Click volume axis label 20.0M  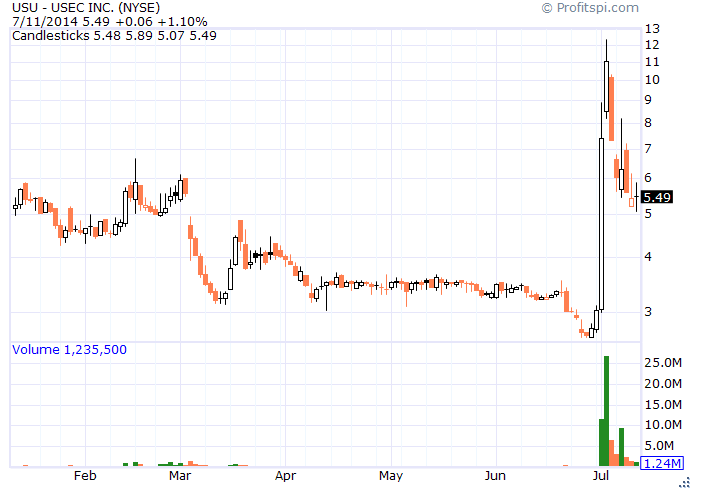tap(663, 384)
